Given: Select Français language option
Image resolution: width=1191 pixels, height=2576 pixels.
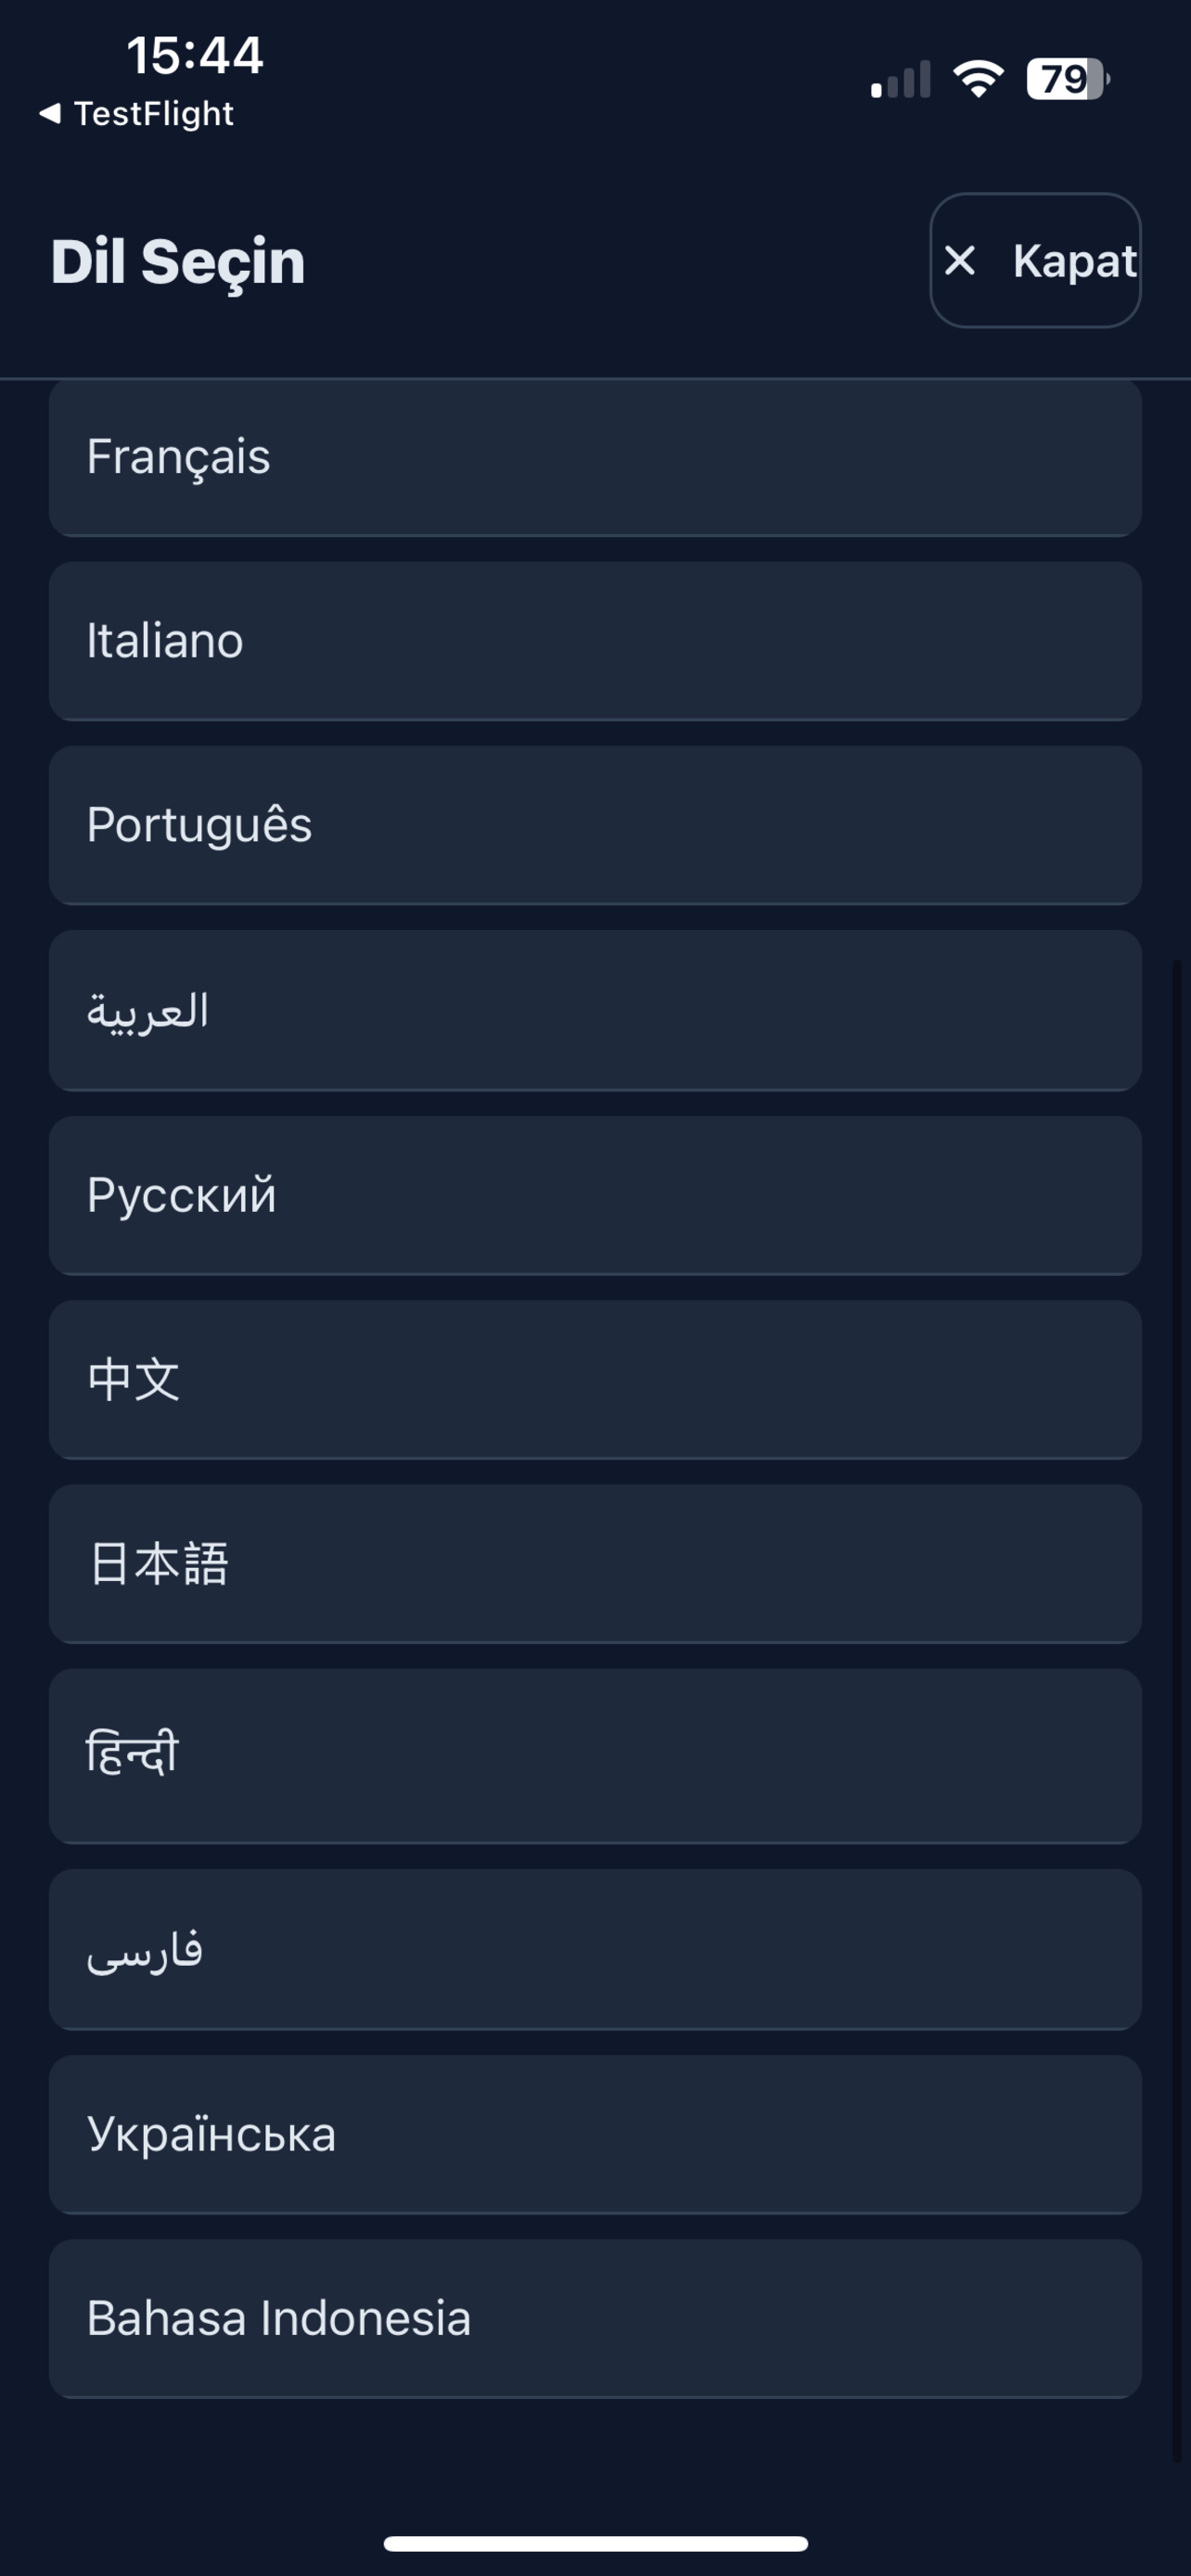Looking at the screenshot, I should 595,457.
